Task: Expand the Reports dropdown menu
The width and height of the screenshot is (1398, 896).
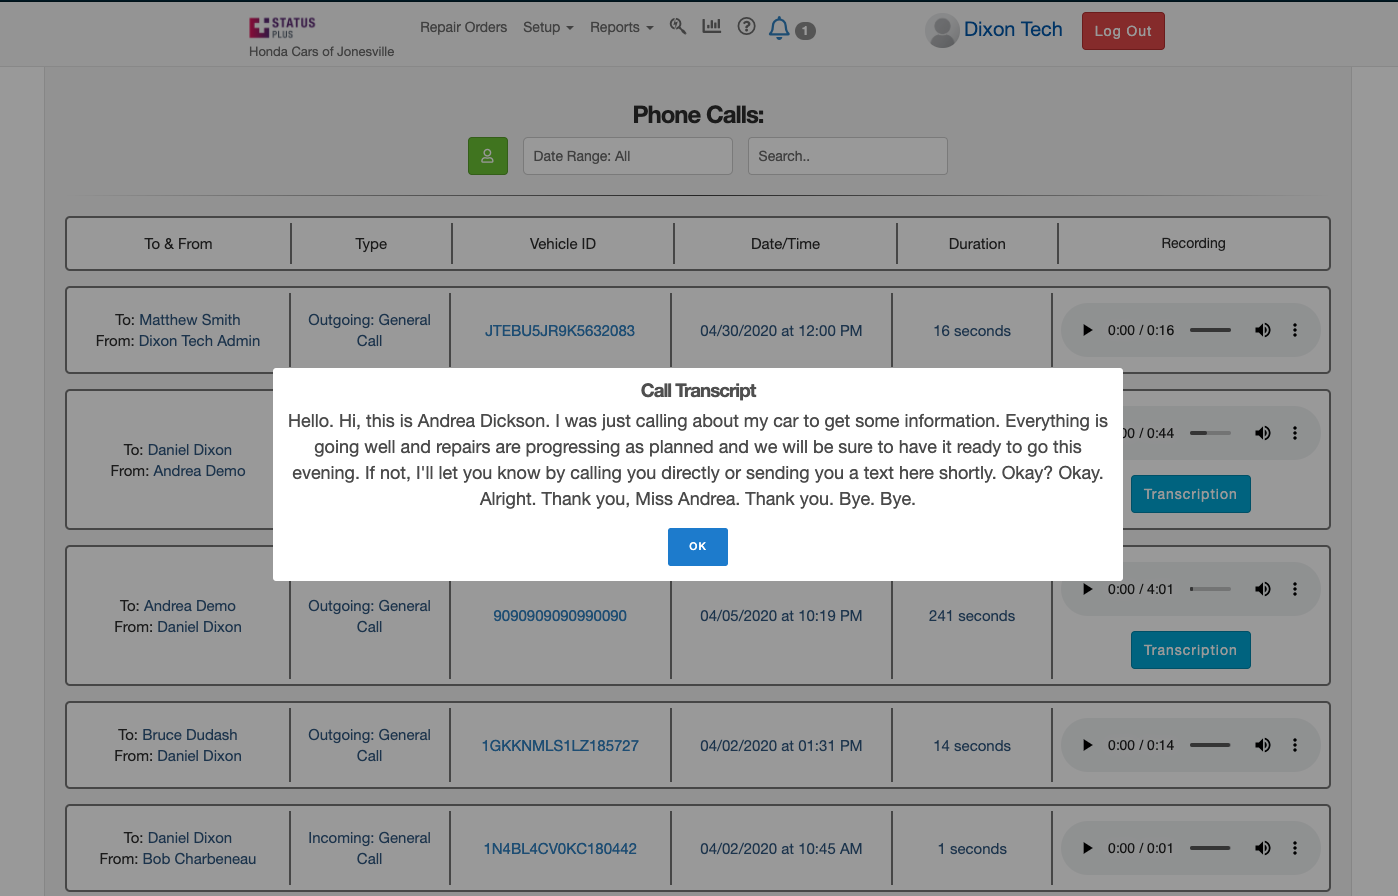Action: pyautogui.click(x=621, y=27)
